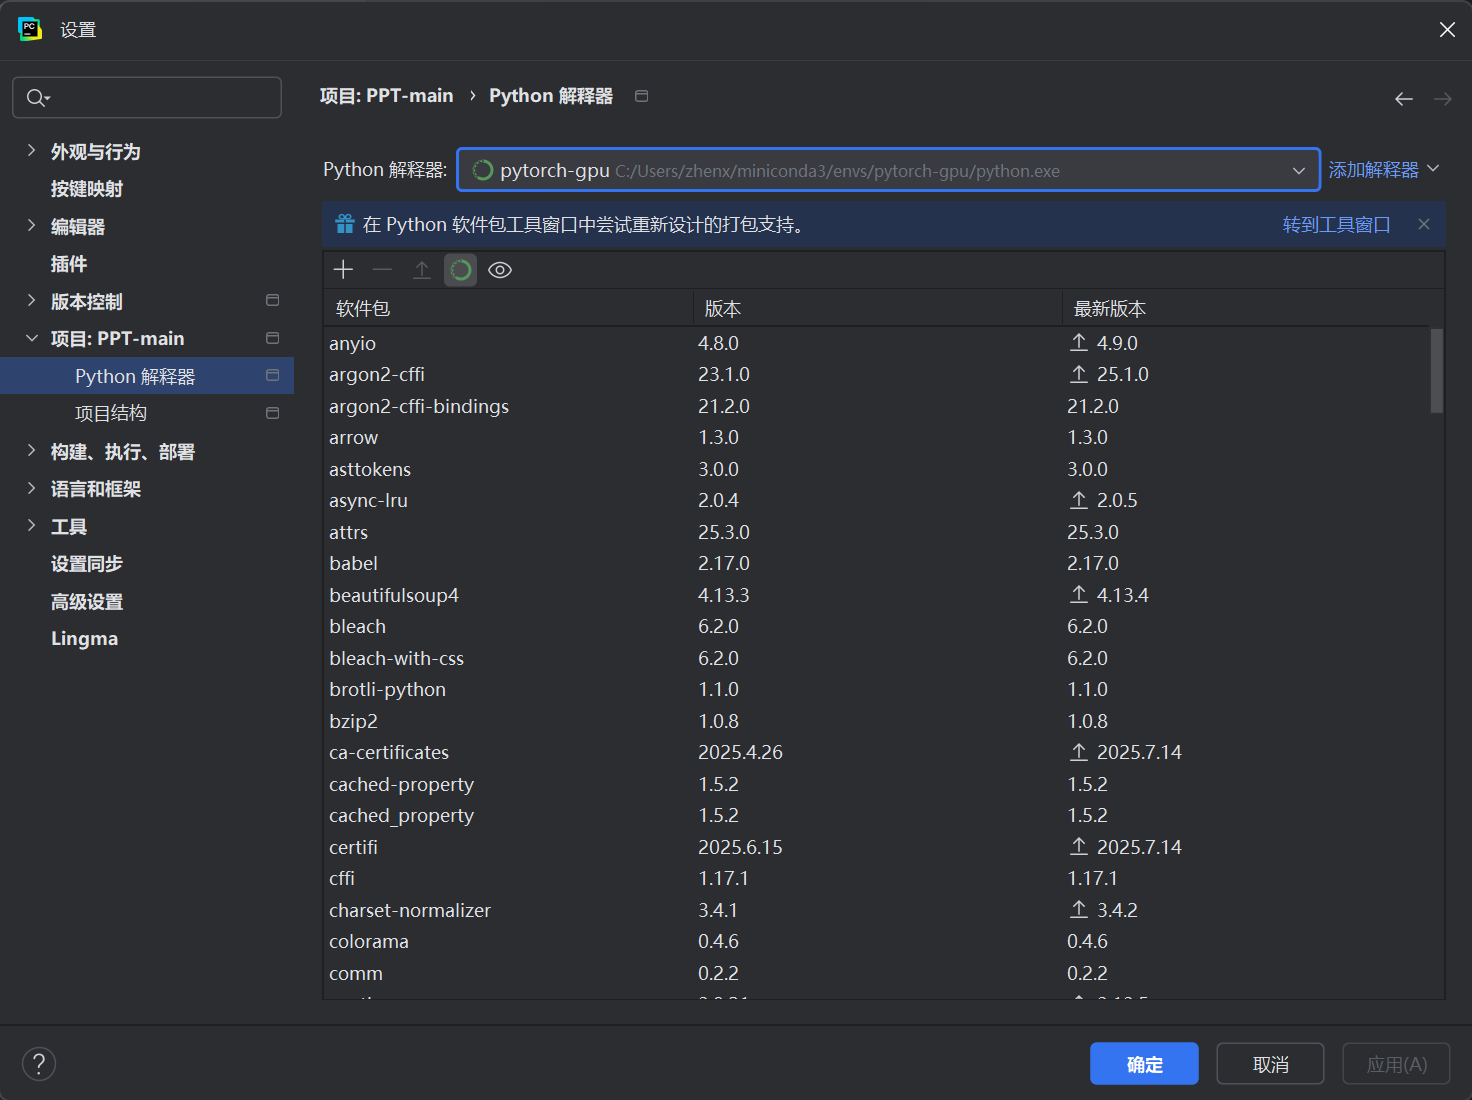Click the upgrade package arrow icon
1472x1100 pixels.
coord(421,270)
